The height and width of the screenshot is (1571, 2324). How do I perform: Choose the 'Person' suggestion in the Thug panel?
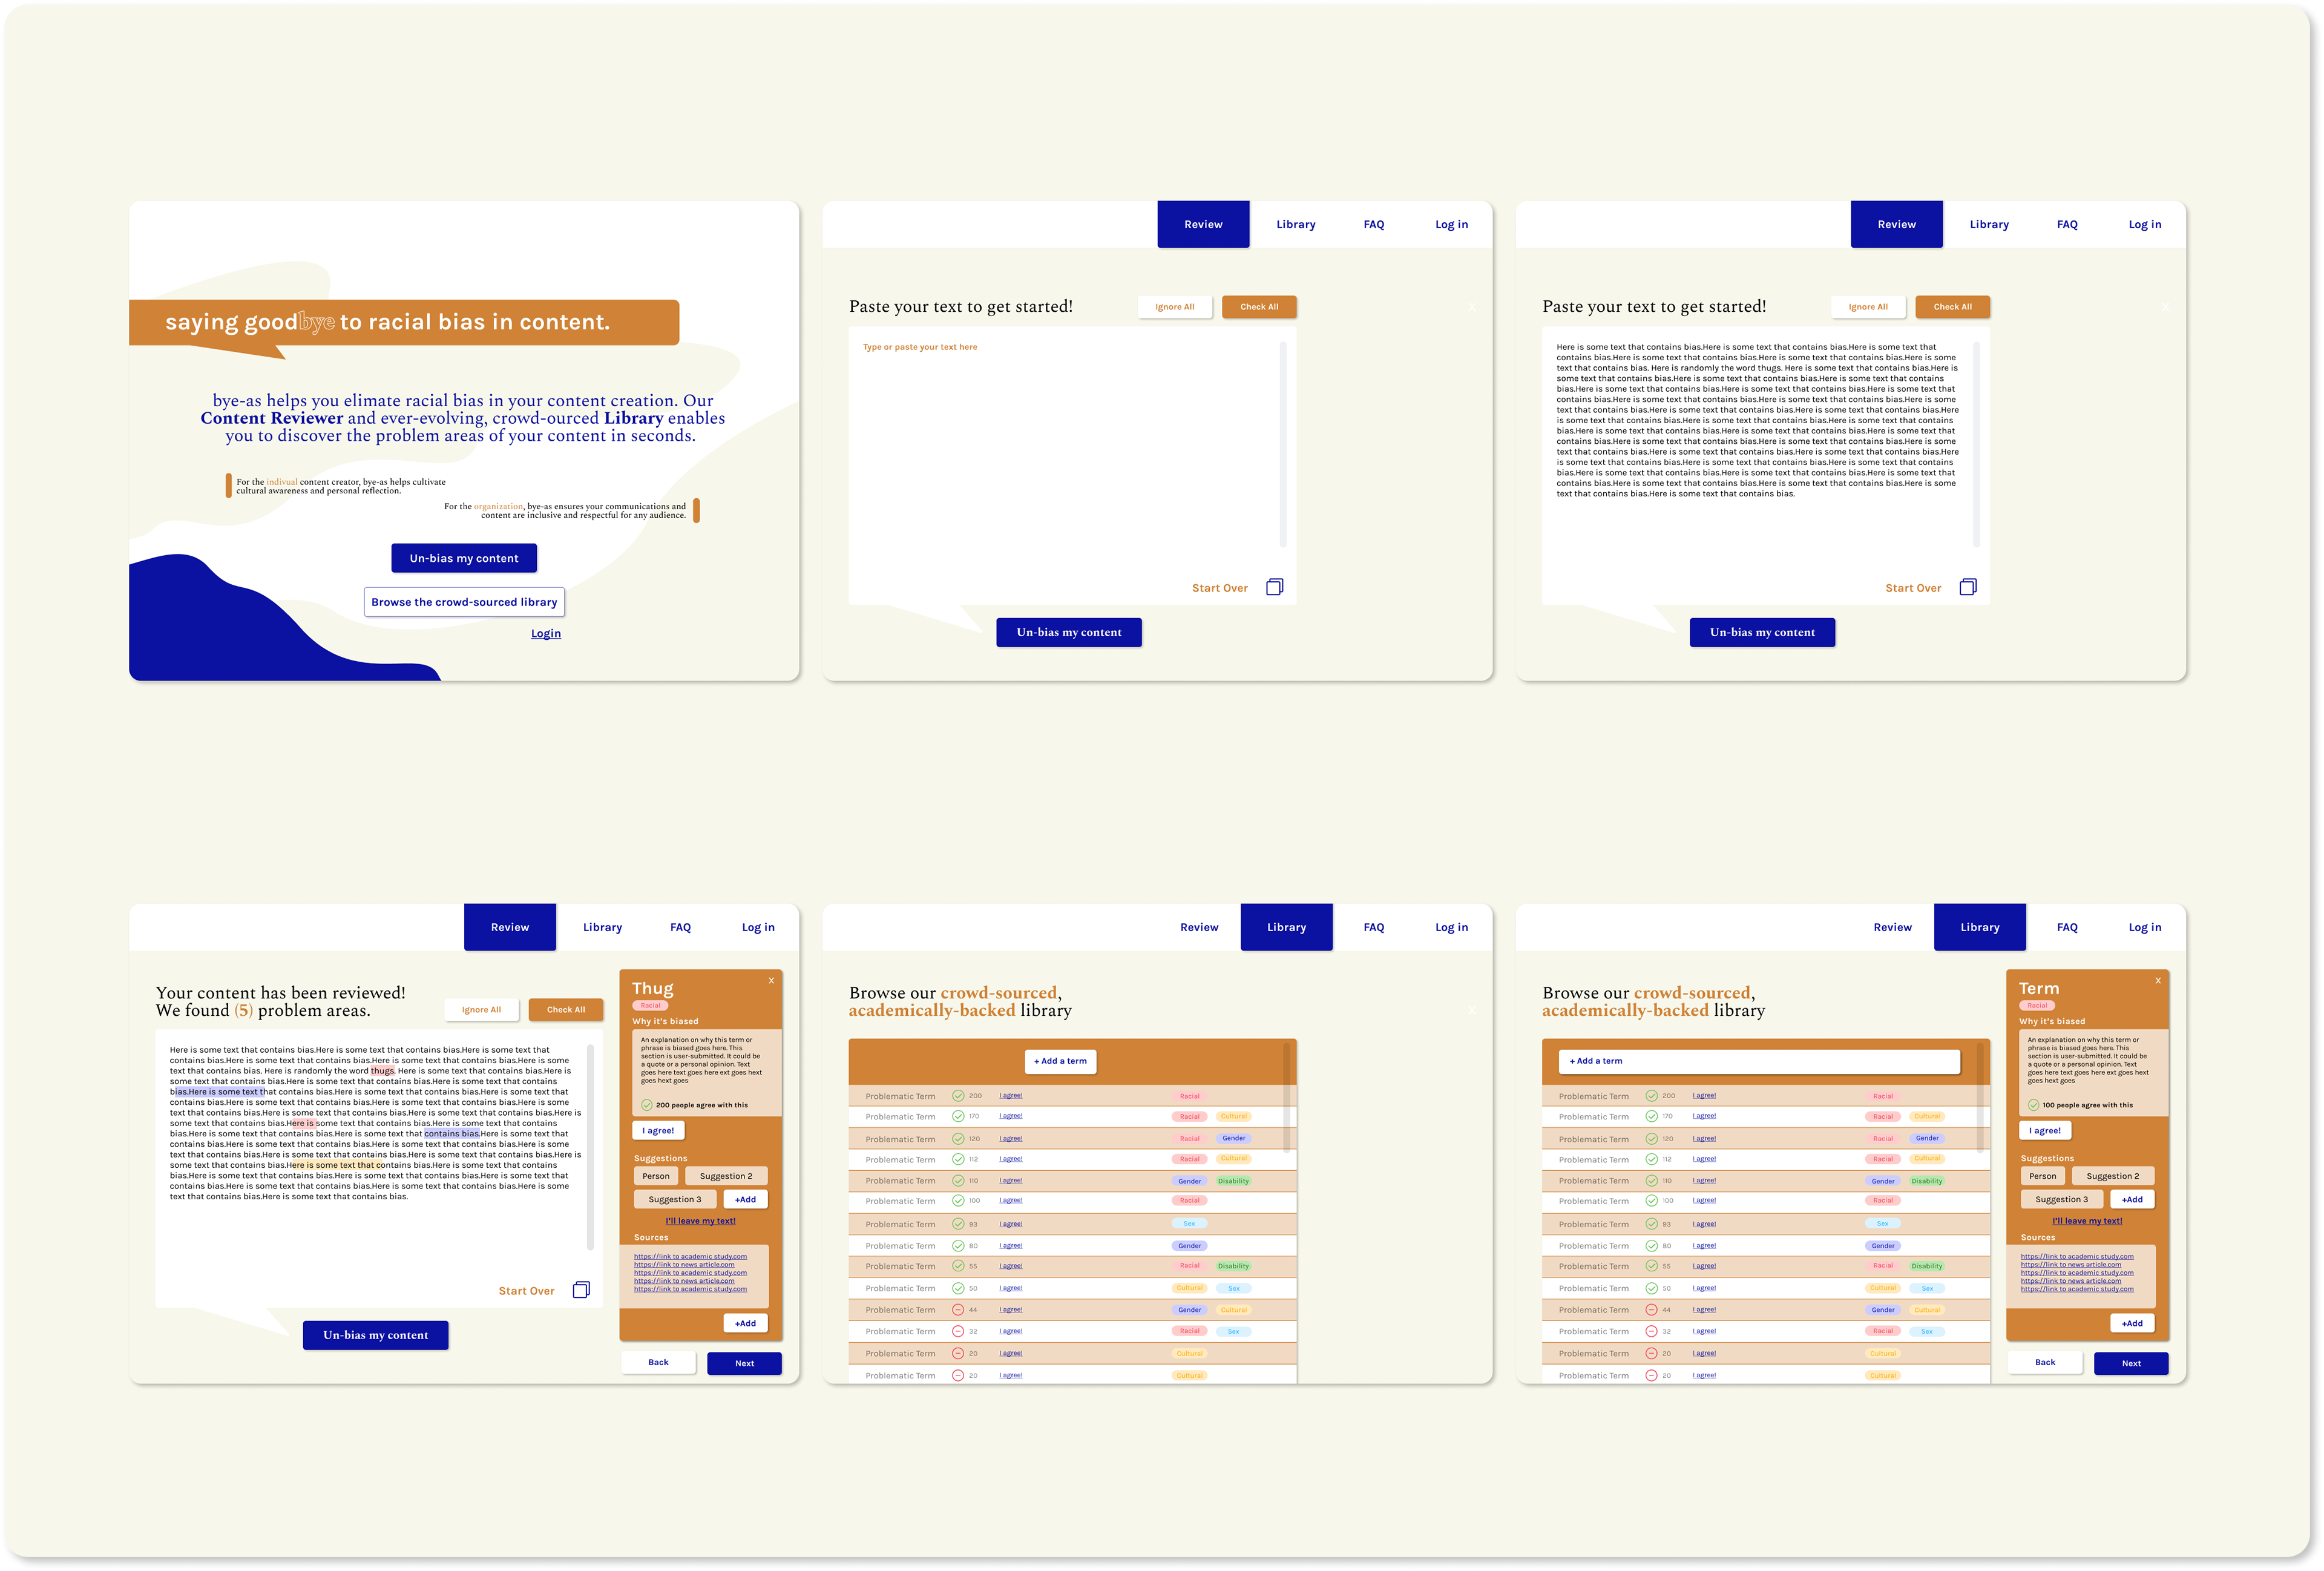click(x=656, y=1176)
